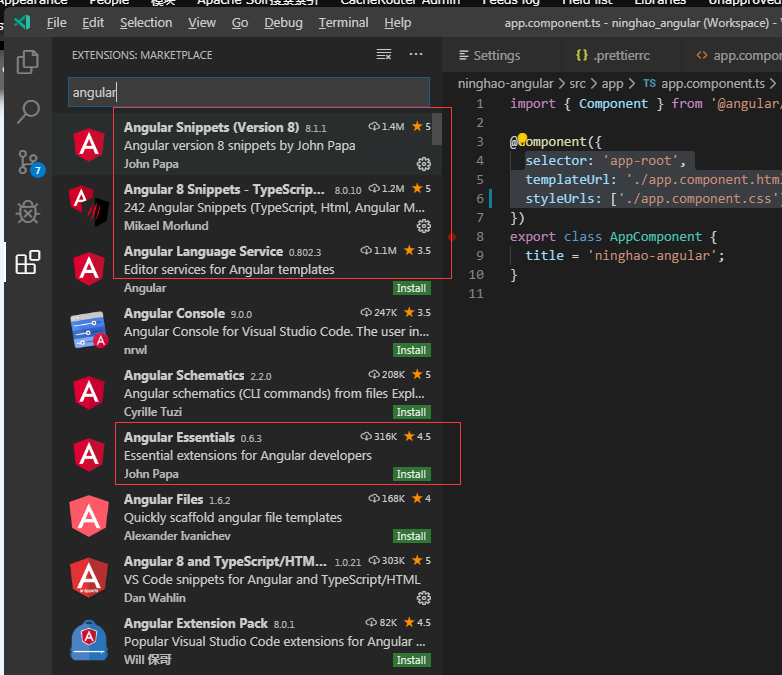This screenshot has height=675, width=782.
Task: Open the Angular Files extension title
Action: (163, 499)
